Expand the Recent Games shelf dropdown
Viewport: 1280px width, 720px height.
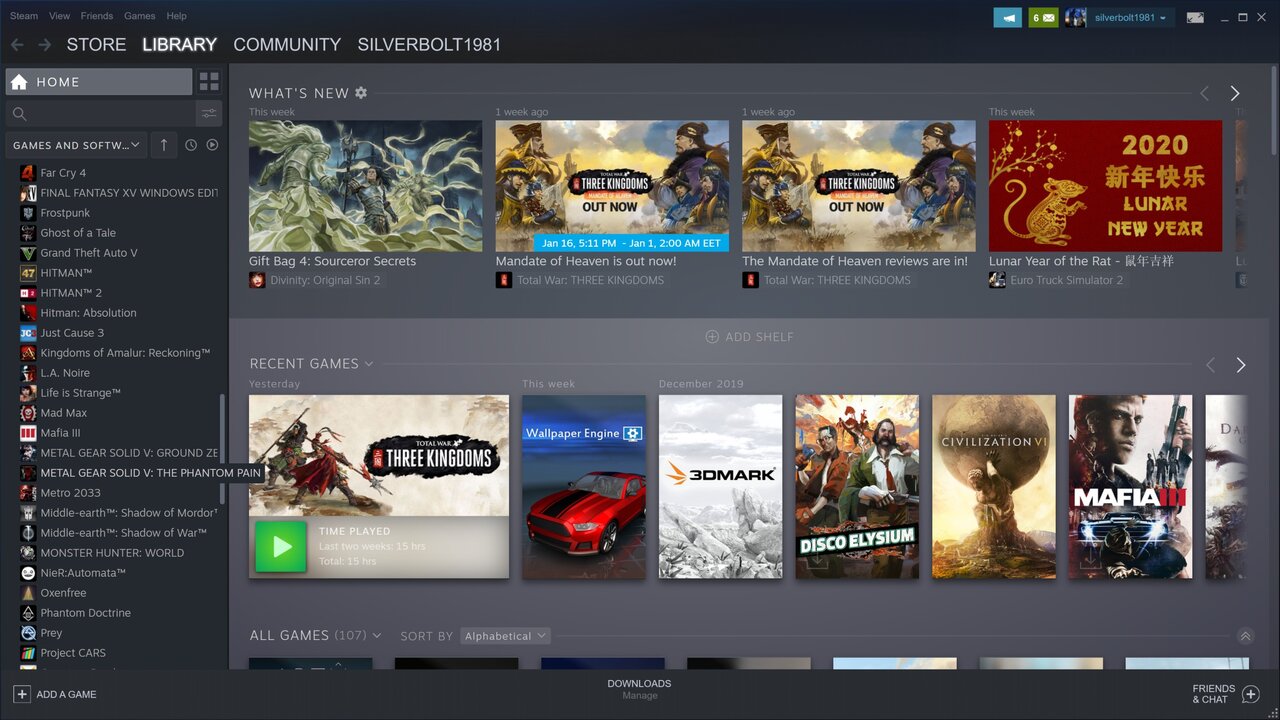click(x=369, y=364)
